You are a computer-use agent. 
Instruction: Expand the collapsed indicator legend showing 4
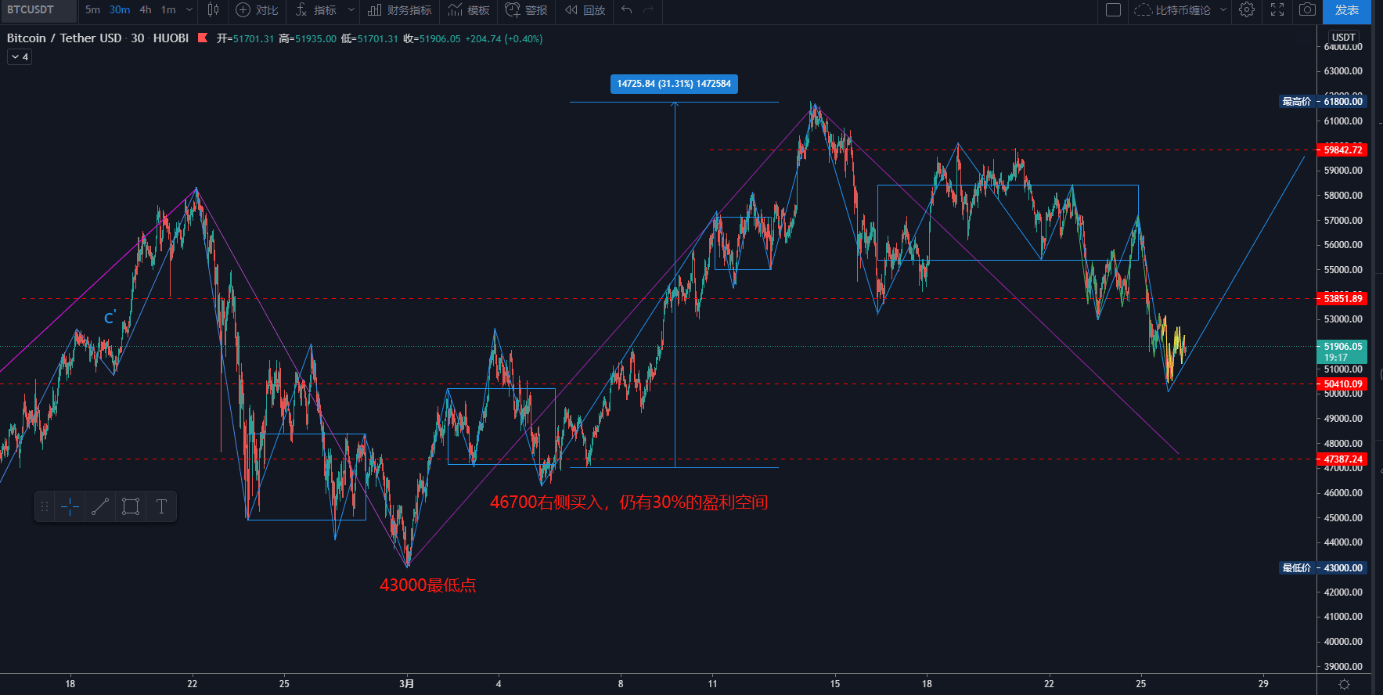point(19,57)
